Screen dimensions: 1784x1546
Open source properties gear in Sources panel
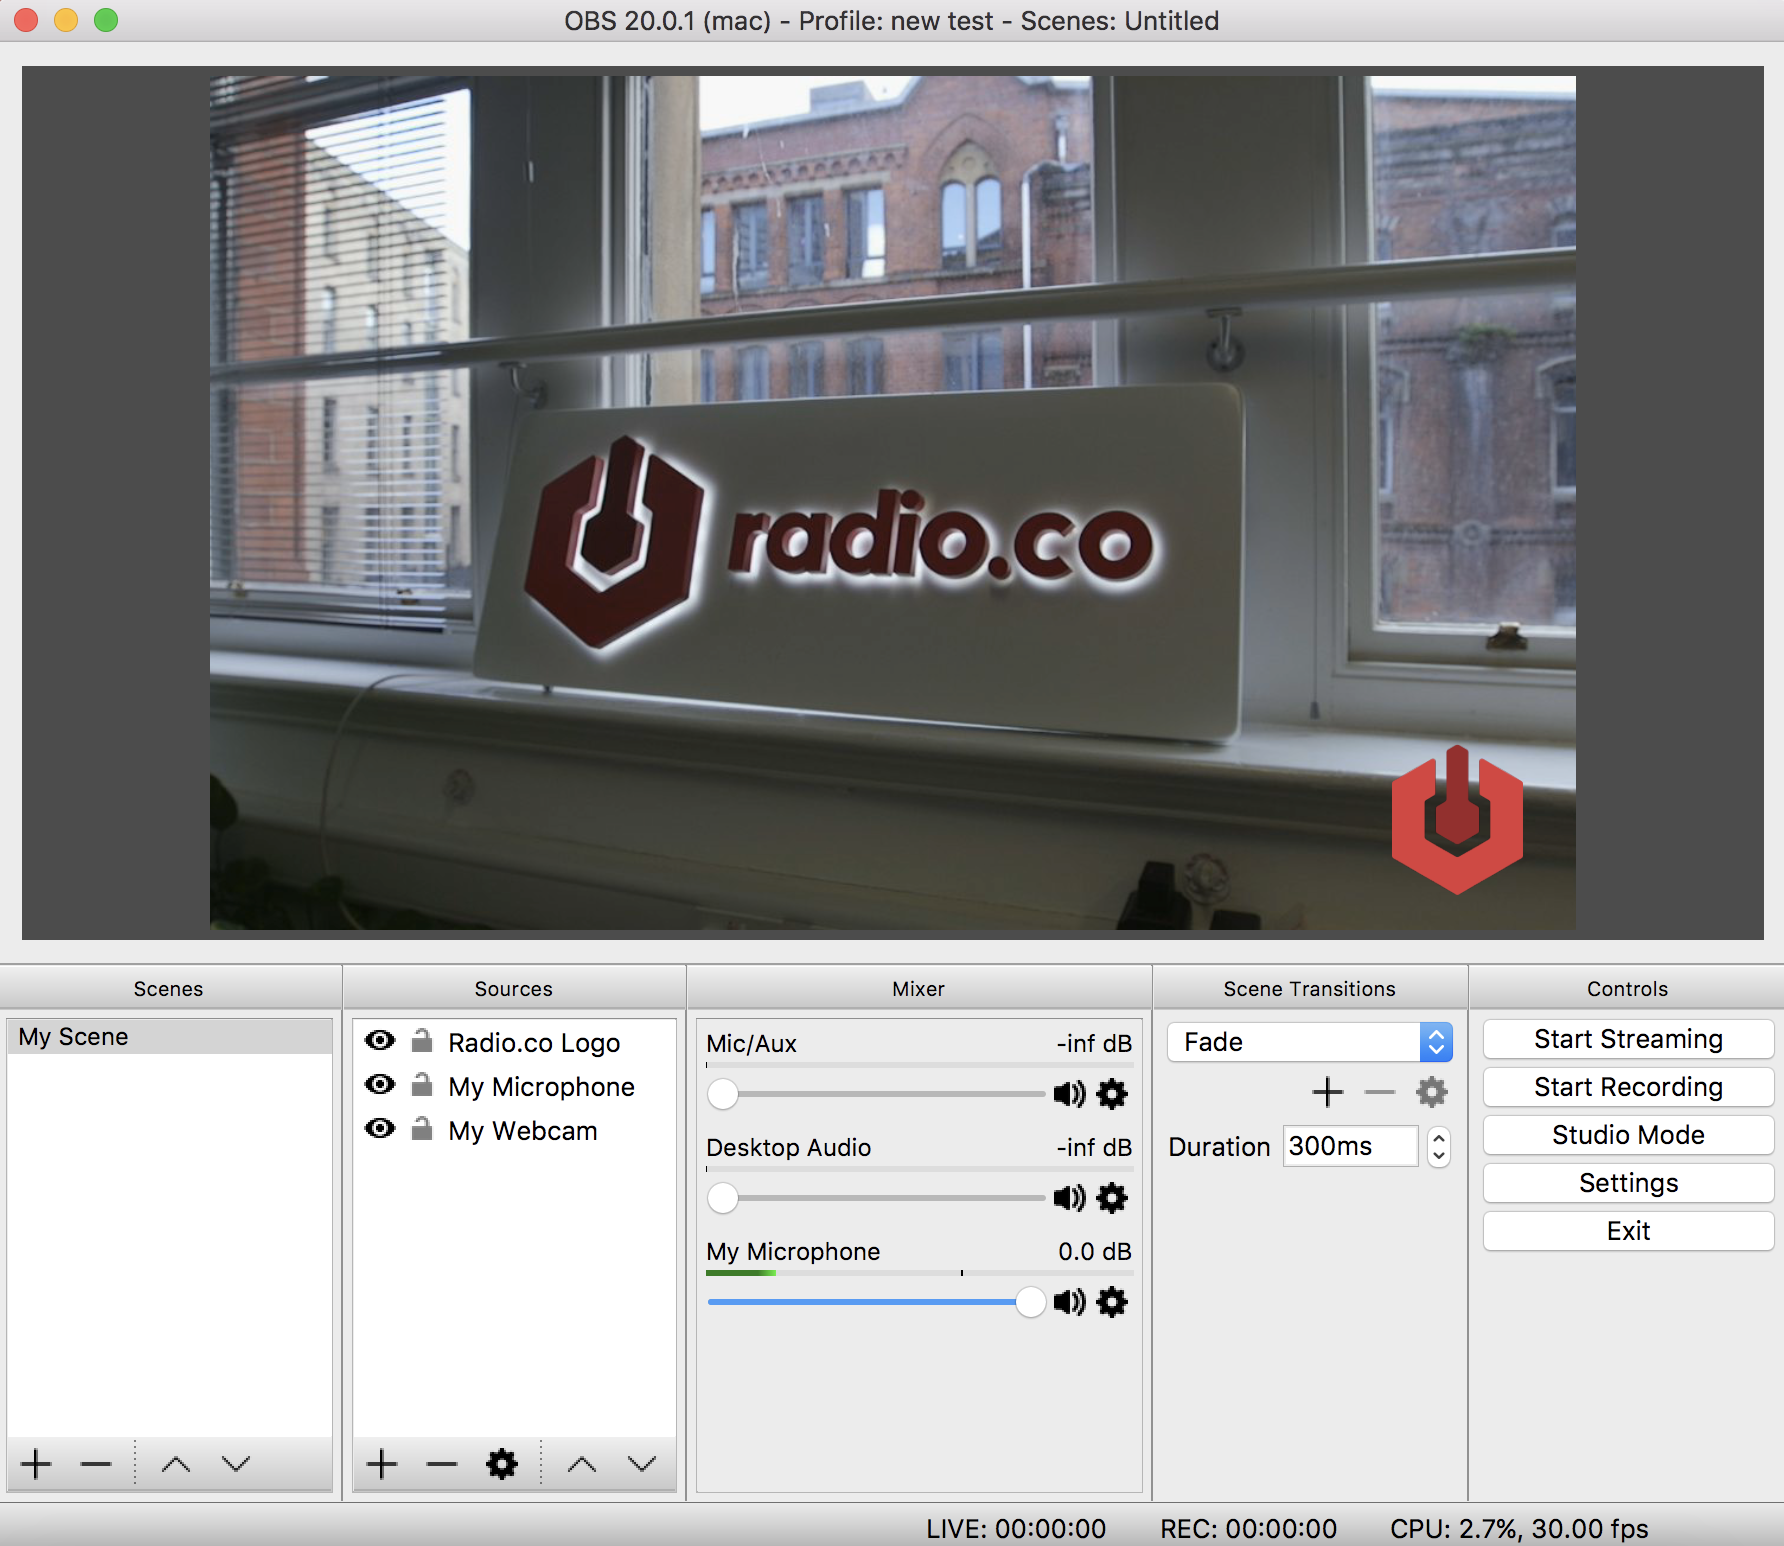(501, 1464)
